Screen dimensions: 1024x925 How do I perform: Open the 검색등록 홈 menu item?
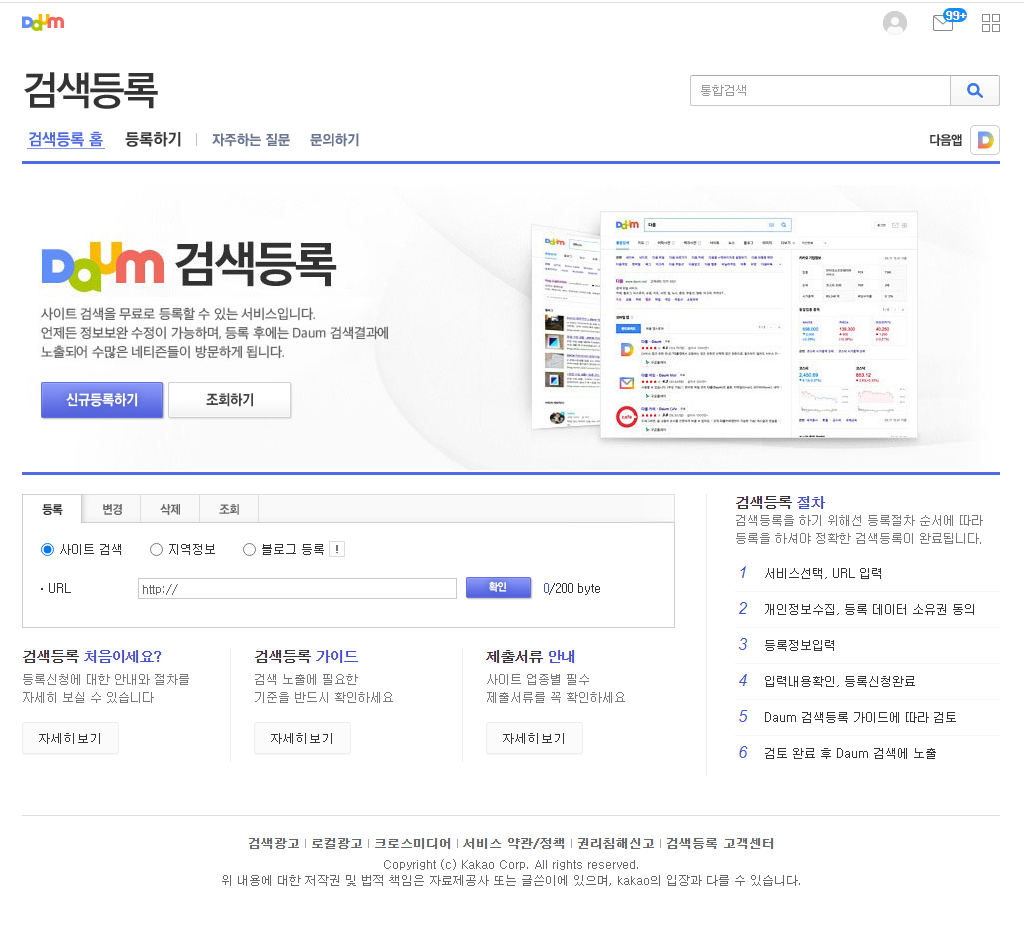pos(65,139)
